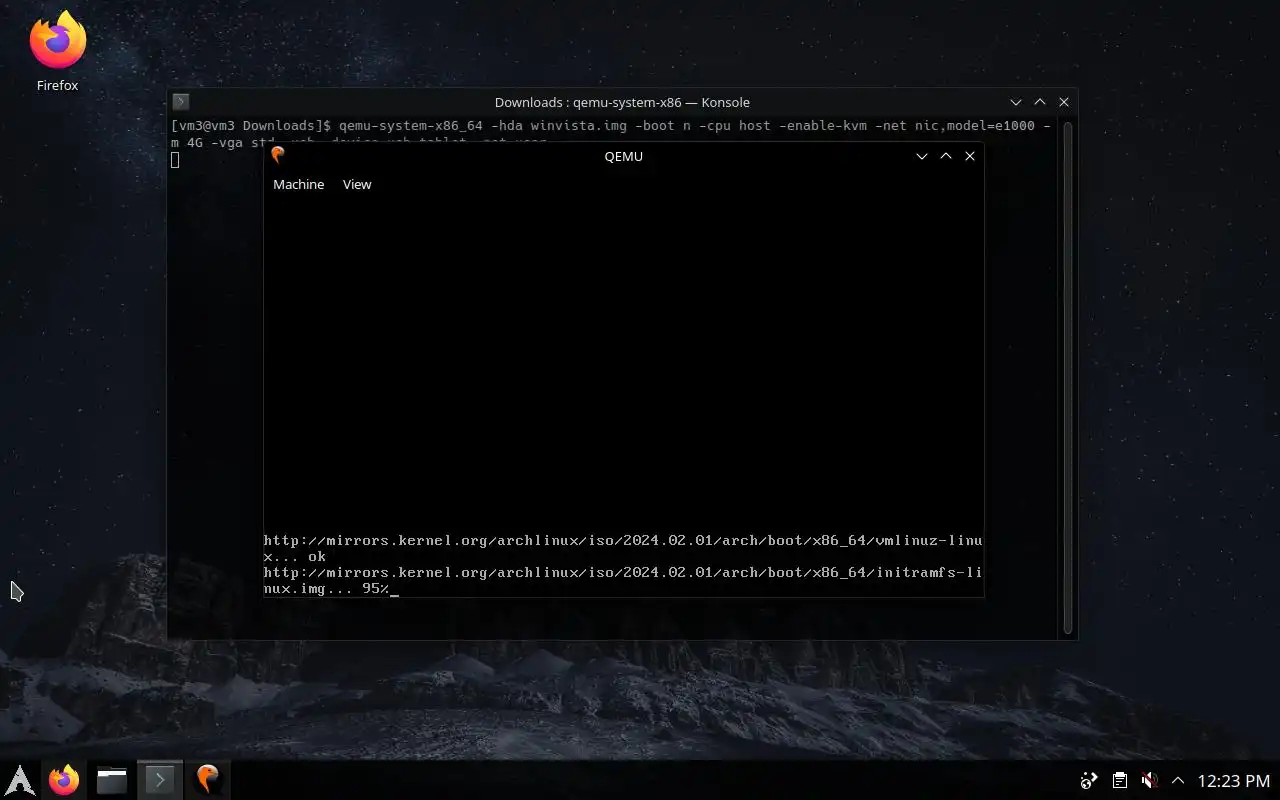Switch to QEMU task in taskbar
This screenshot has height=800, width=1280.
207,779
